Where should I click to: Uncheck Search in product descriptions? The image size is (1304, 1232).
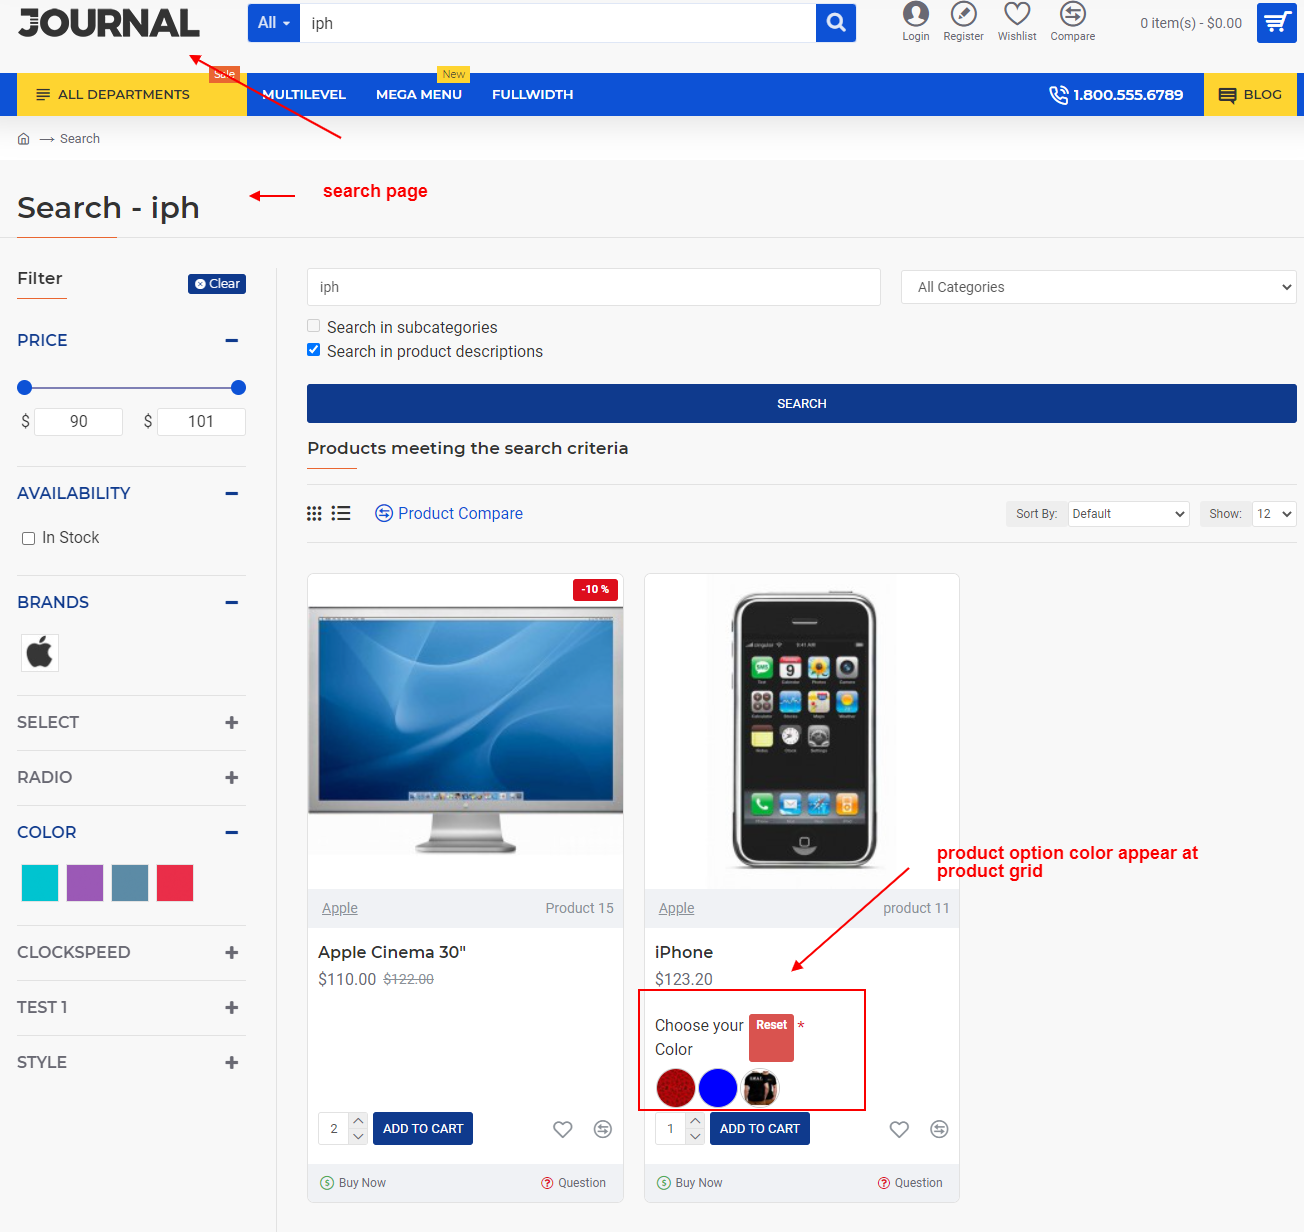314,350
